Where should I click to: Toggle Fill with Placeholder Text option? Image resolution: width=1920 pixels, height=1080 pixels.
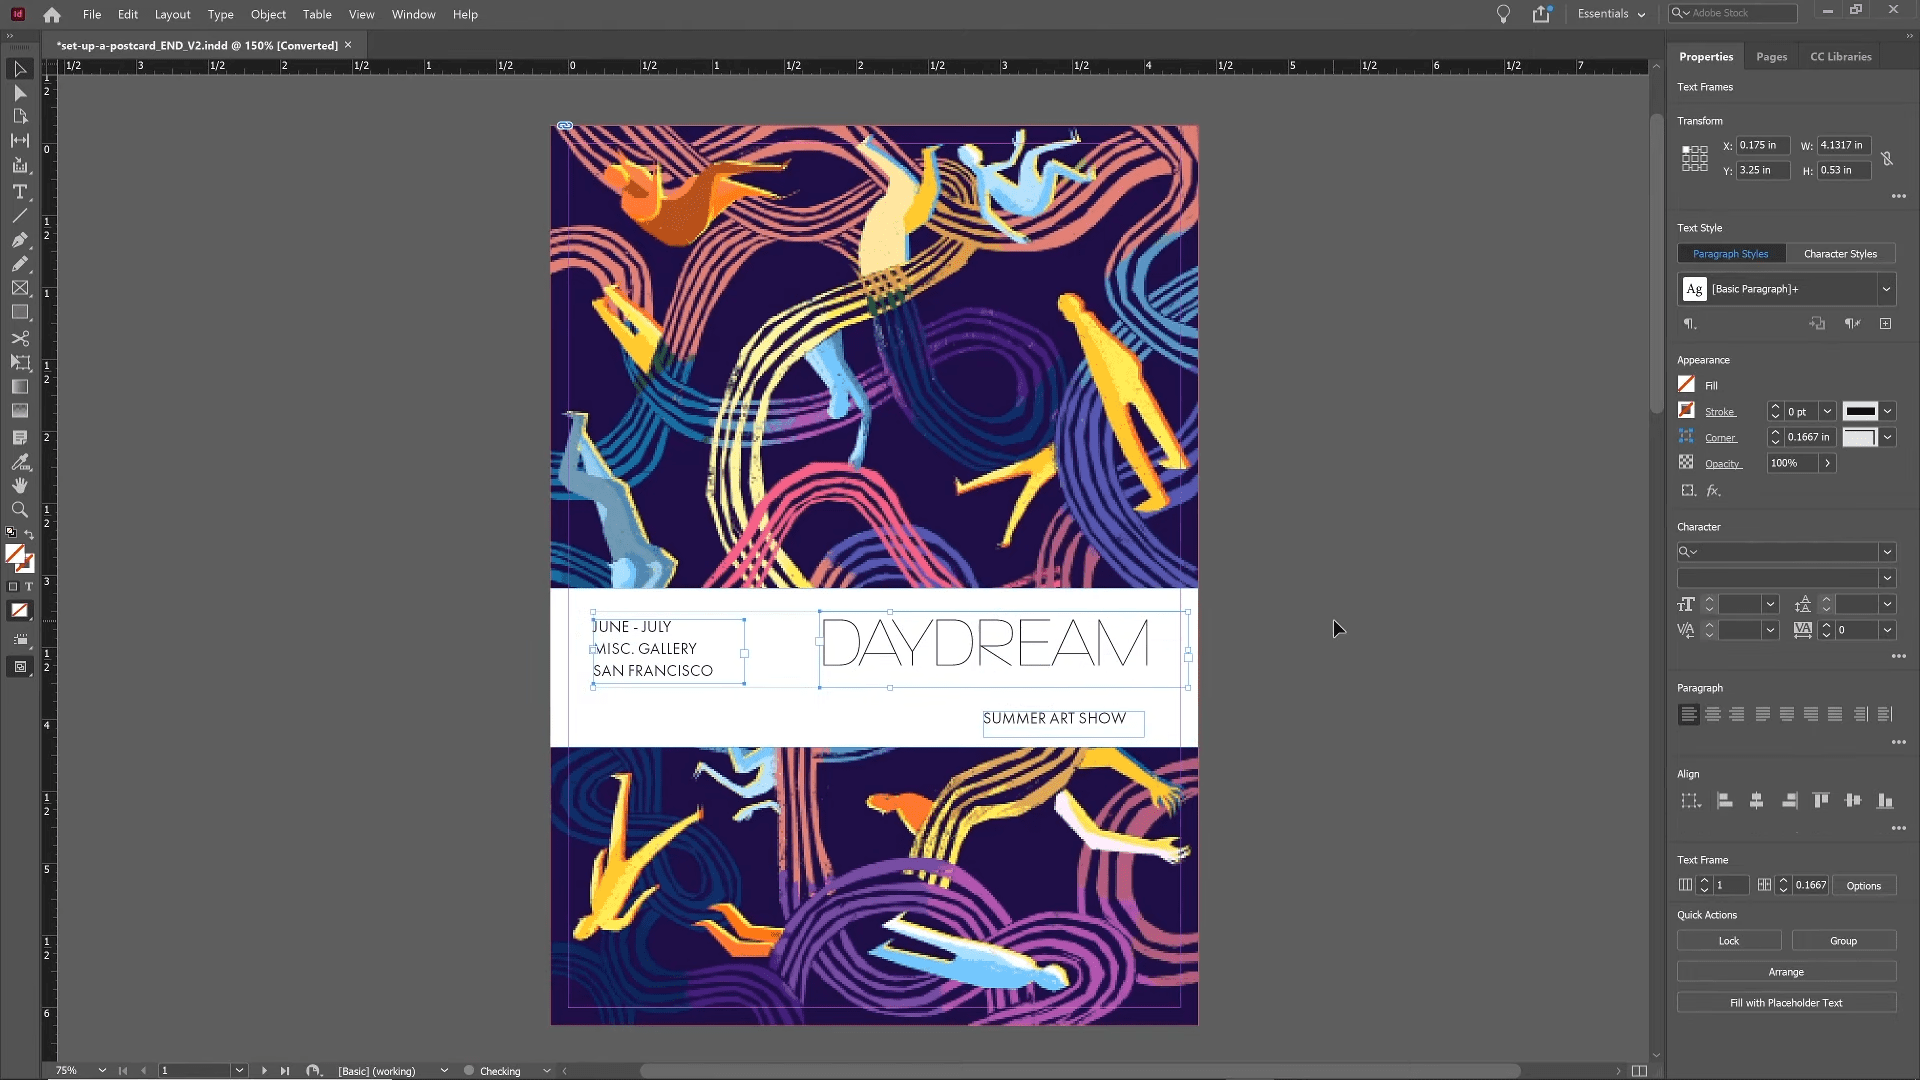tap(1785, 1002)
